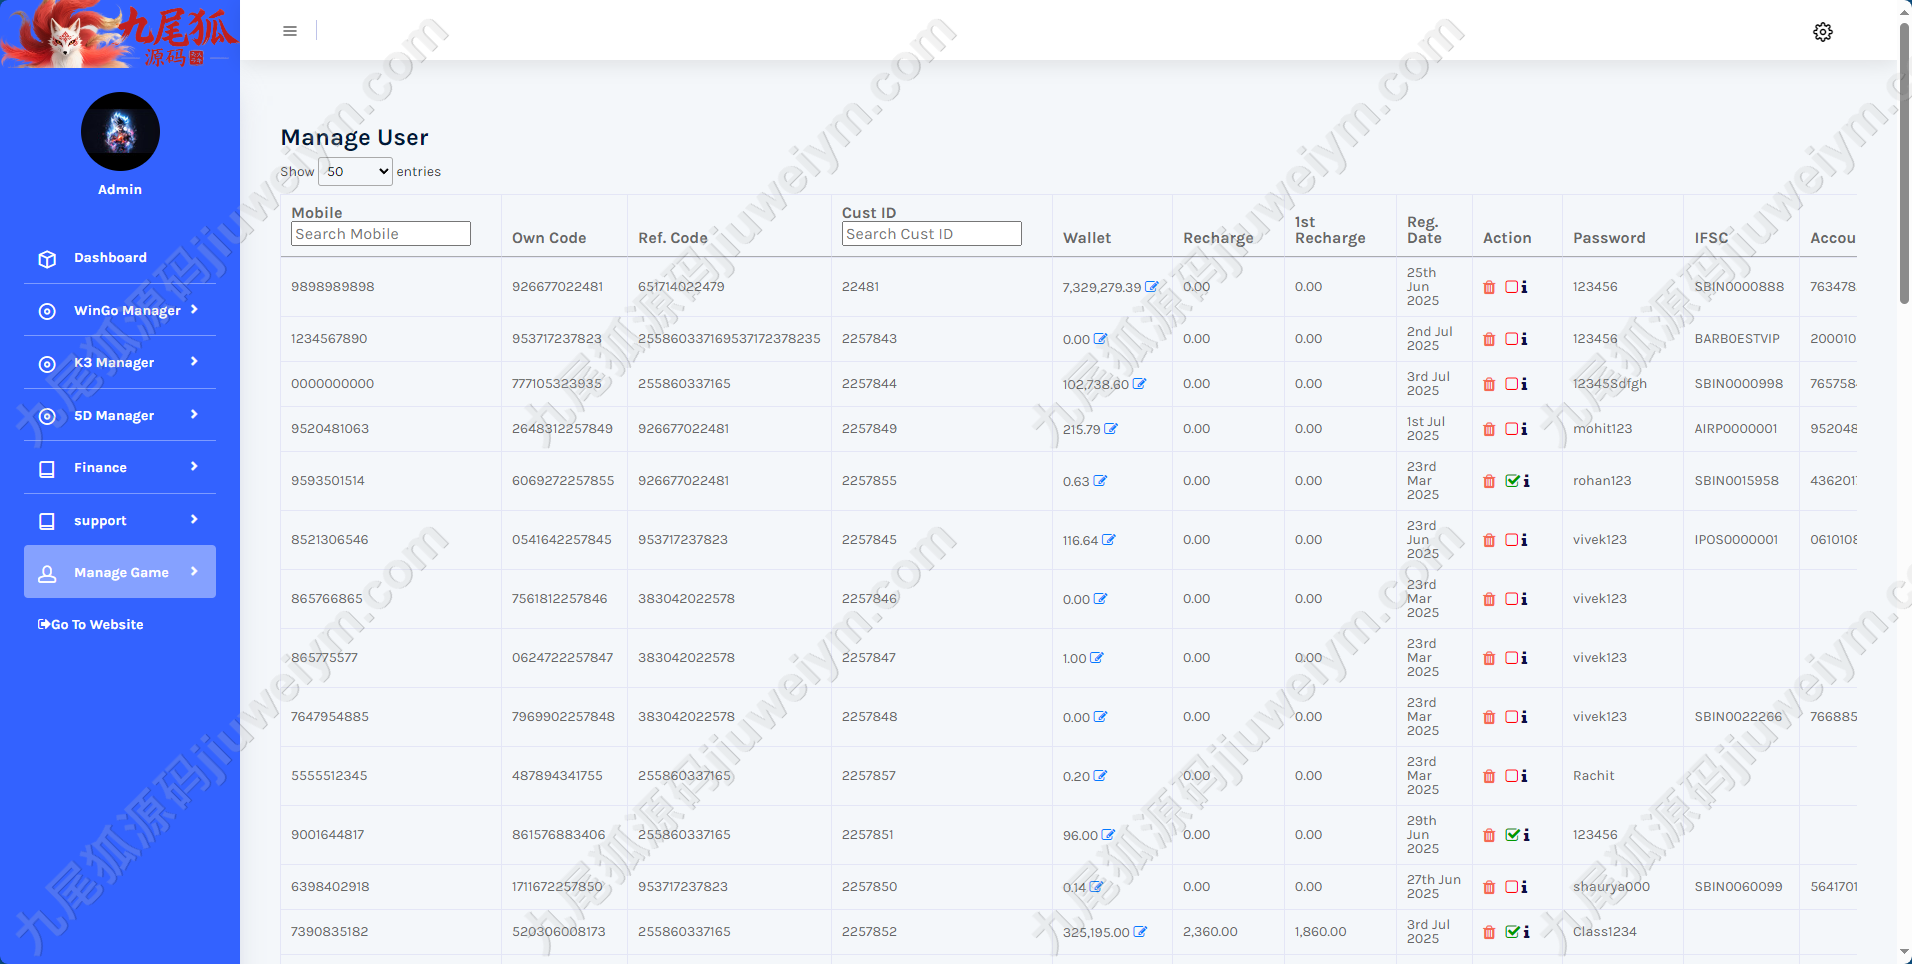Image resolution: width=1912 pixels, height=964 pixels.
Task: Open the Show entries dropdown
Action: click(355, 172)
